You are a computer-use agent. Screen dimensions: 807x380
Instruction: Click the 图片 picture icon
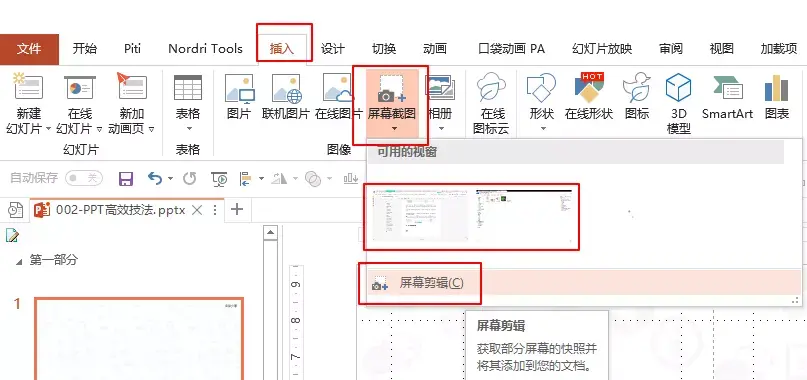pyautogui.click(x=239, y=88)
